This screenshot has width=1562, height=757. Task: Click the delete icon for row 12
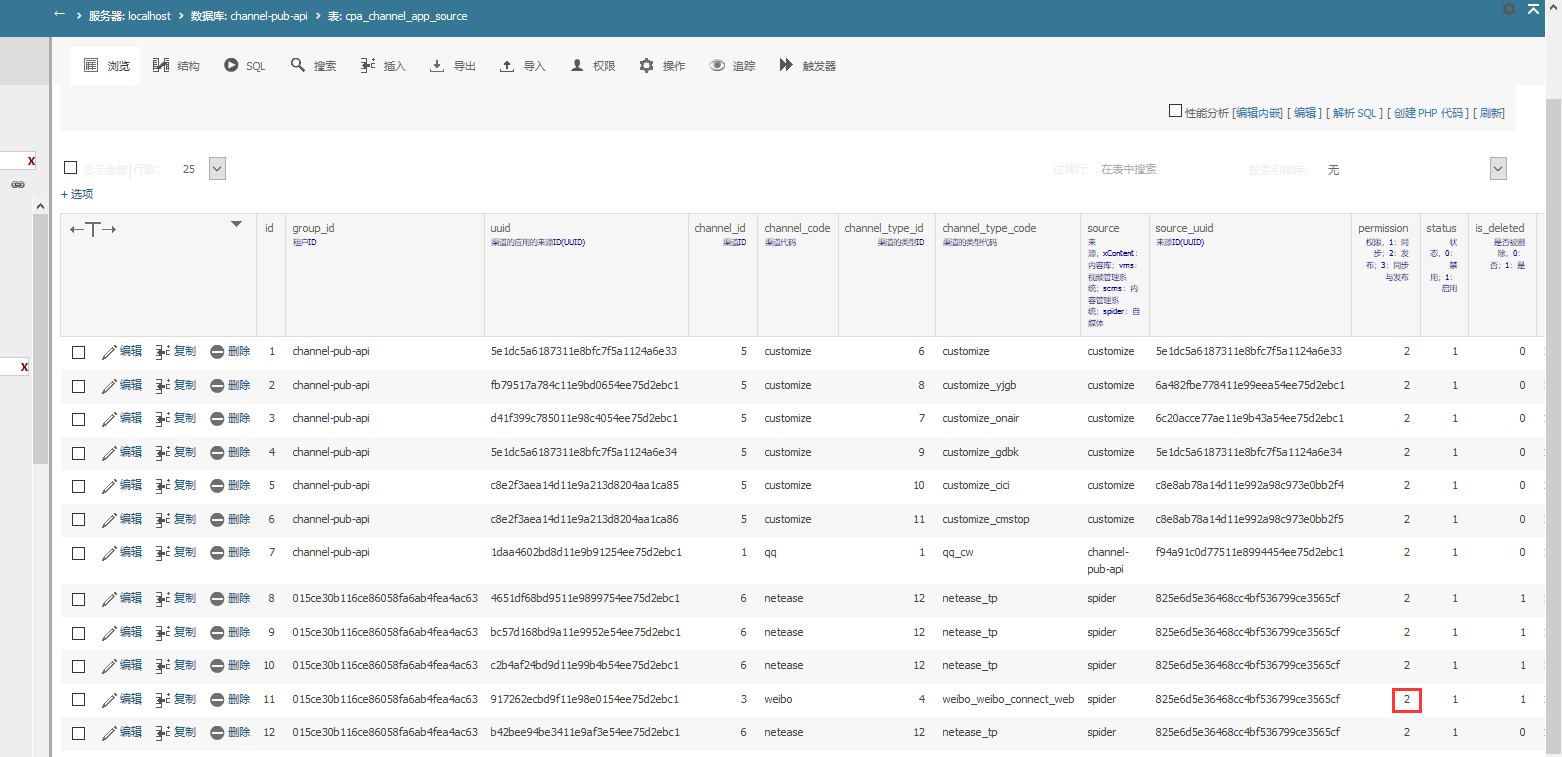[x=217, y=733]
